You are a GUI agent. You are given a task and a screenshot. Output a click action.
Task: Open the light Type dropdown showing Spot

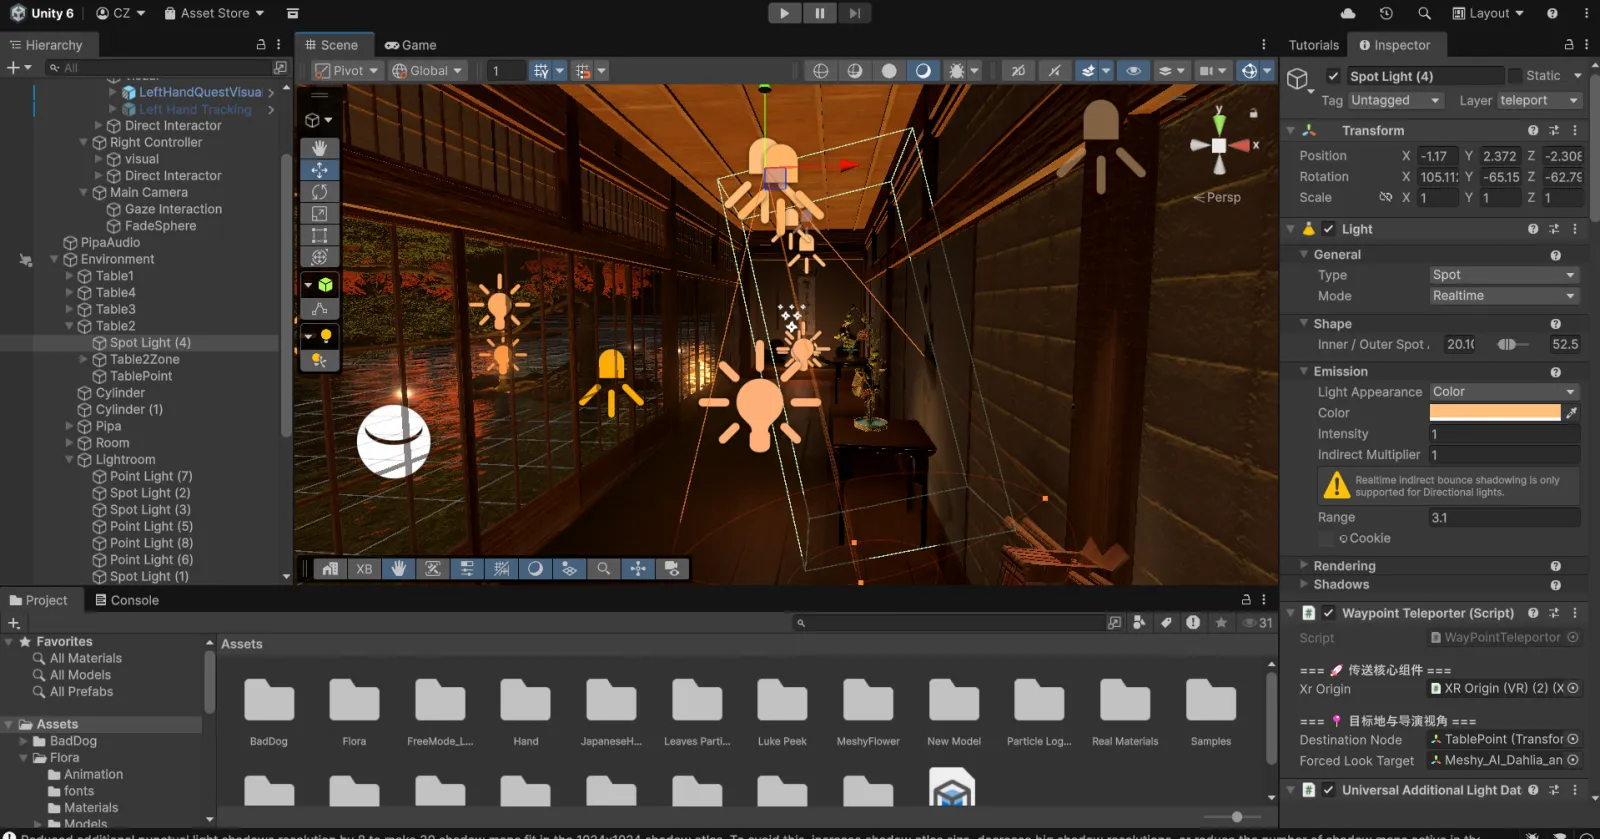click(1504, 275)
